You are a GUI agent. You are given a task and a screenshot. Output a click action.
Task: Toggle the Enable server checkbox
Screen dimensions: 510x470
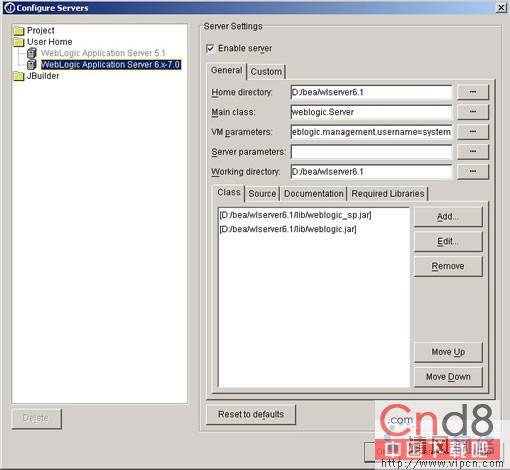click(x=210, y=49)
